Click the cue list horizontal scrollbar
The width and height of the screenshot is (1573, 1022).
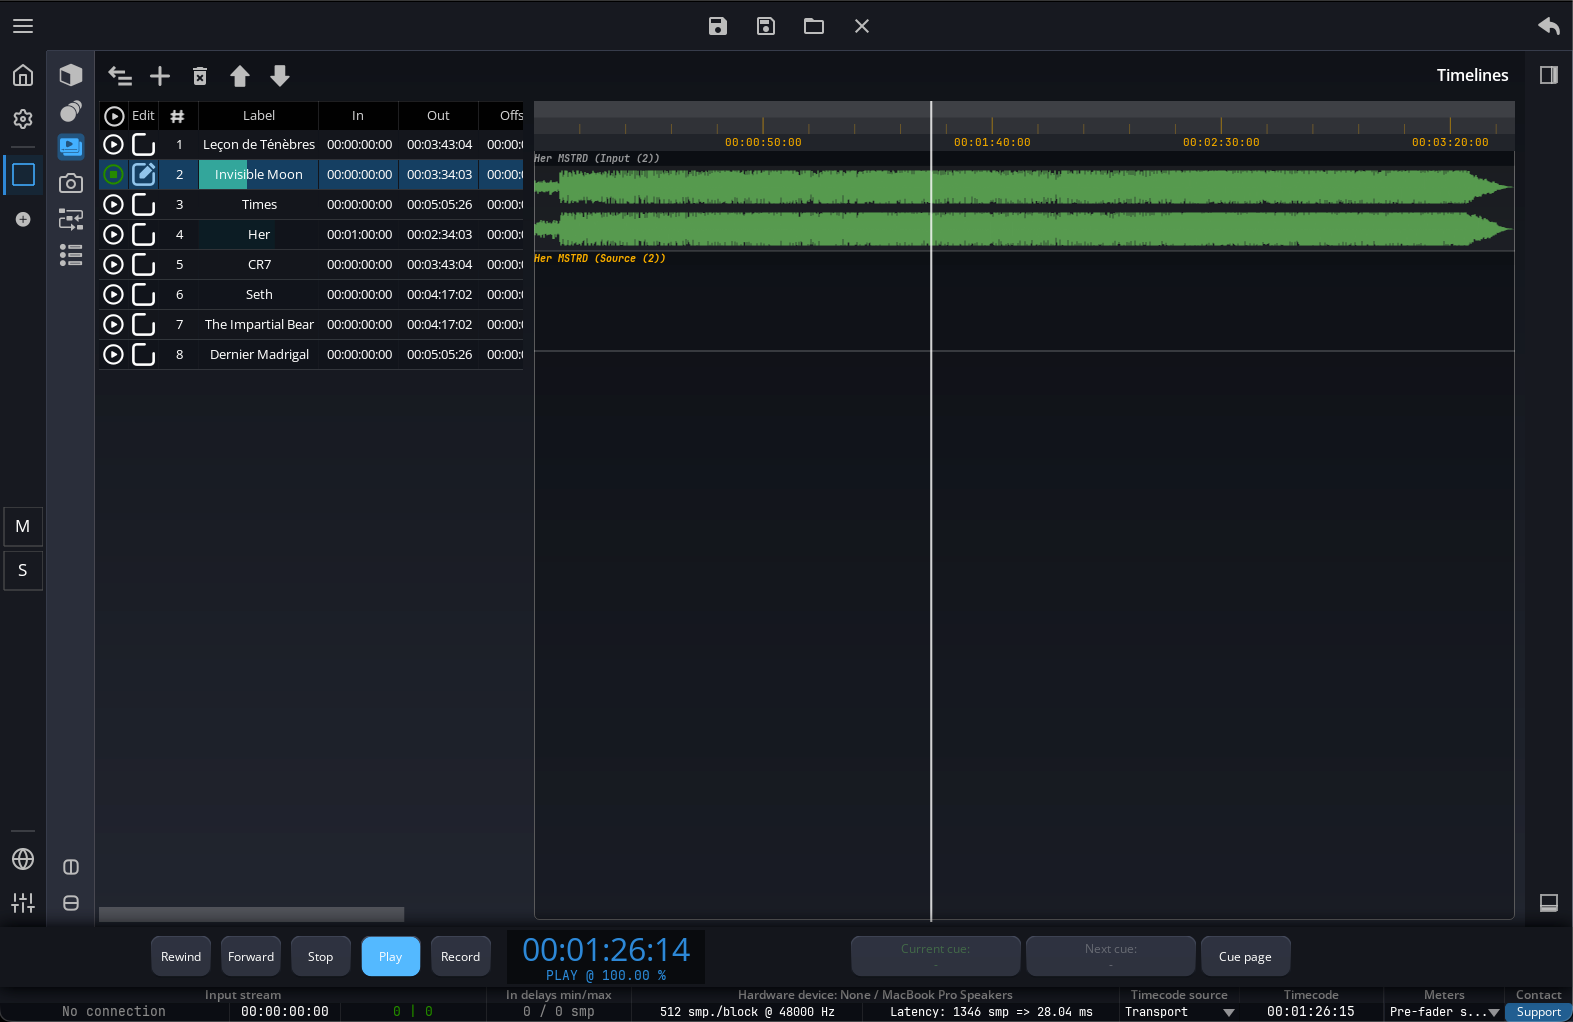pos(251,914)
